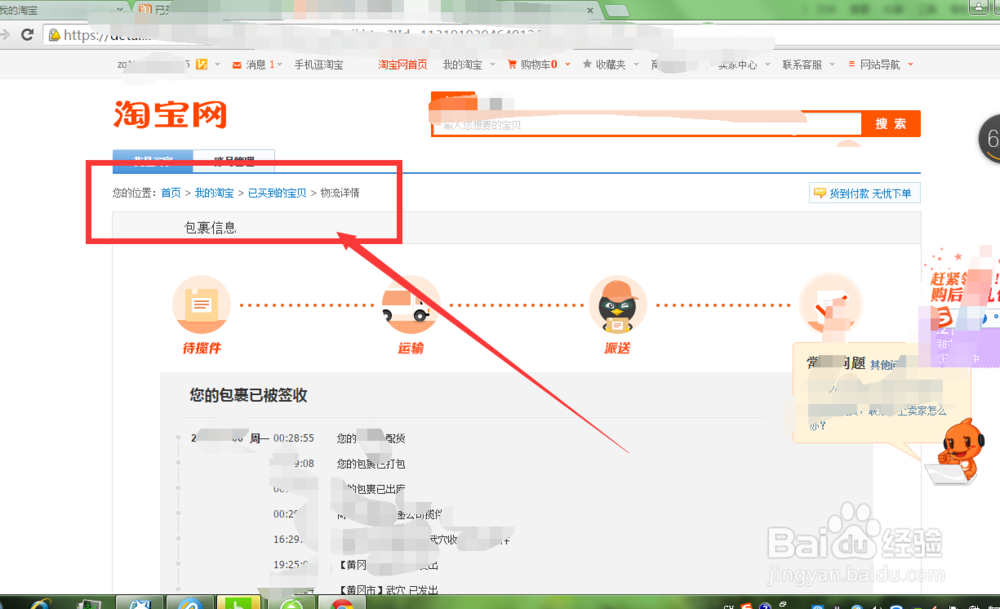Expand the username account dropdown arrow
Screen dimensions: 1000x609
pyautogui.click(x=217, y=64)
